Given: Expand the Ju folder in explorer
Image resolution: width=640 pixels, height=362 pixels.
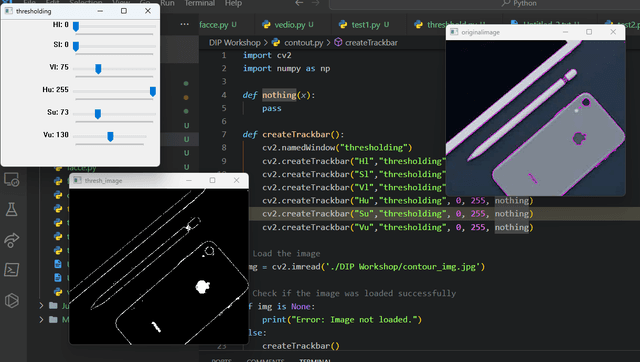Looking at the screenshot, I should point(41,305).
